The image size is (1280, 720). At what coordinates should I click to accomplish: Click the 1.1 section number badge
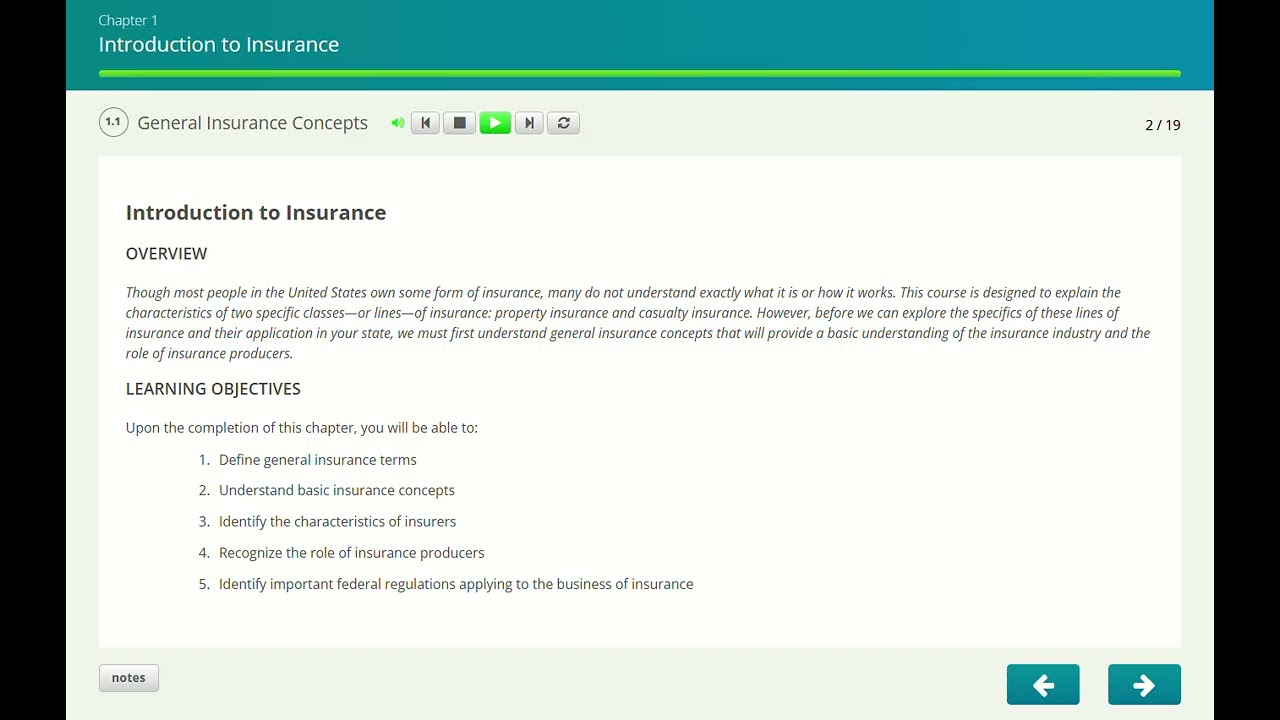coord(113,122)
